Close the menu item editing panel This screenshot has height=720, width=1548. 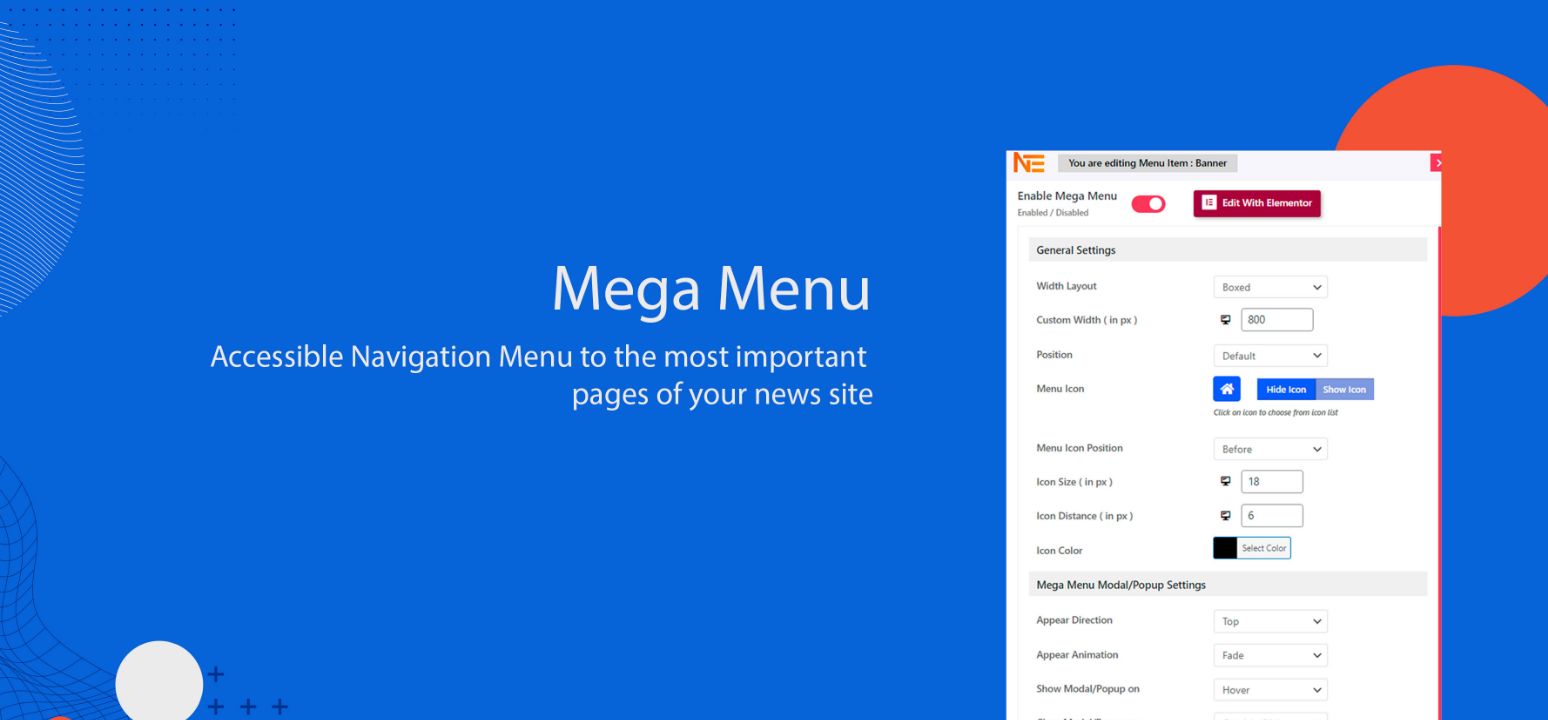click(1437, 163)
